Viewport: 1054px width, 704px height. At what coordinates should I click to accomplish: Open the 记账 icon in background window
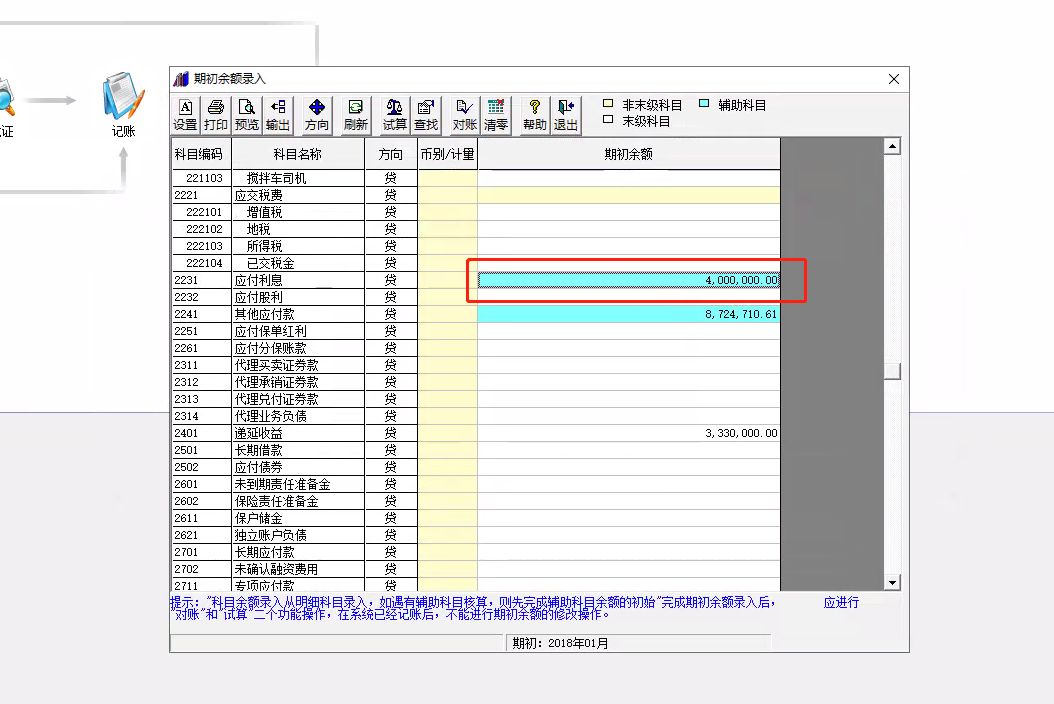tap(124, 104)
